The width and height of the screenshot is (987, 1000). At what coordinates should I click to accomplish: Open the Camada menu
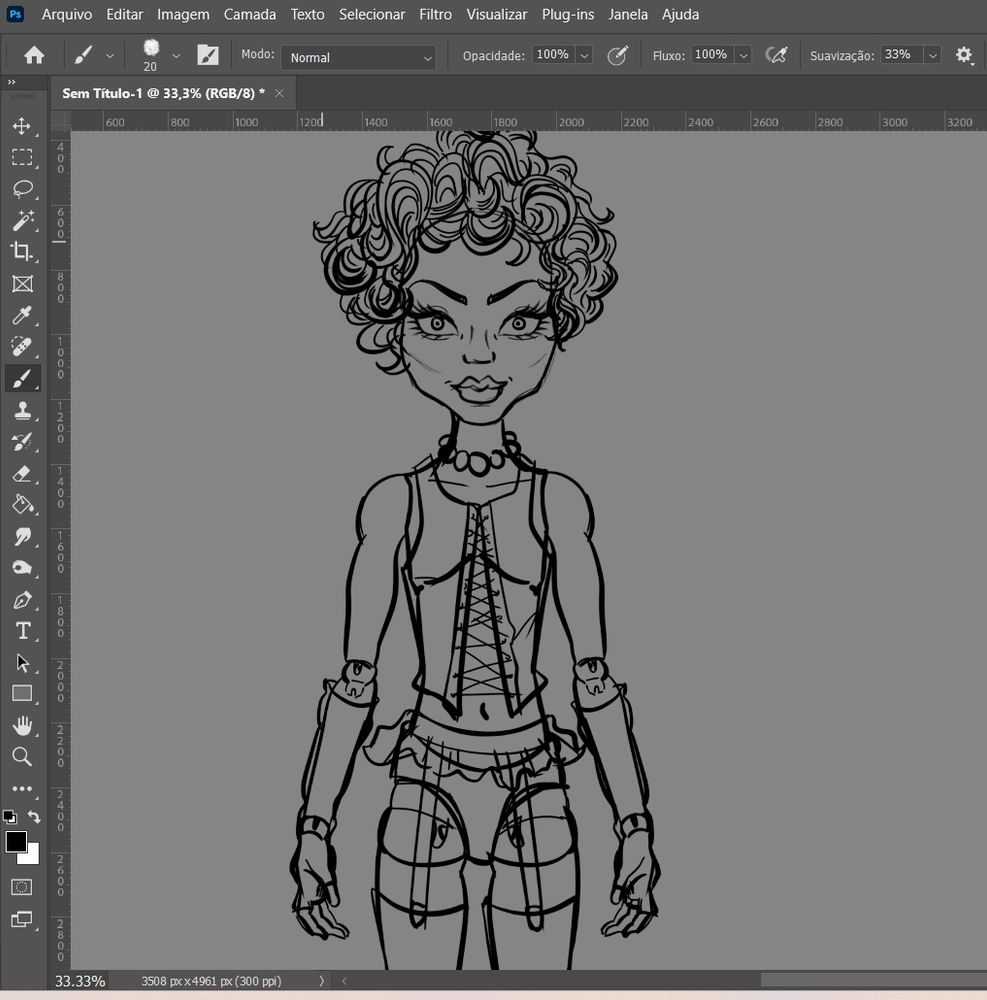250,14
